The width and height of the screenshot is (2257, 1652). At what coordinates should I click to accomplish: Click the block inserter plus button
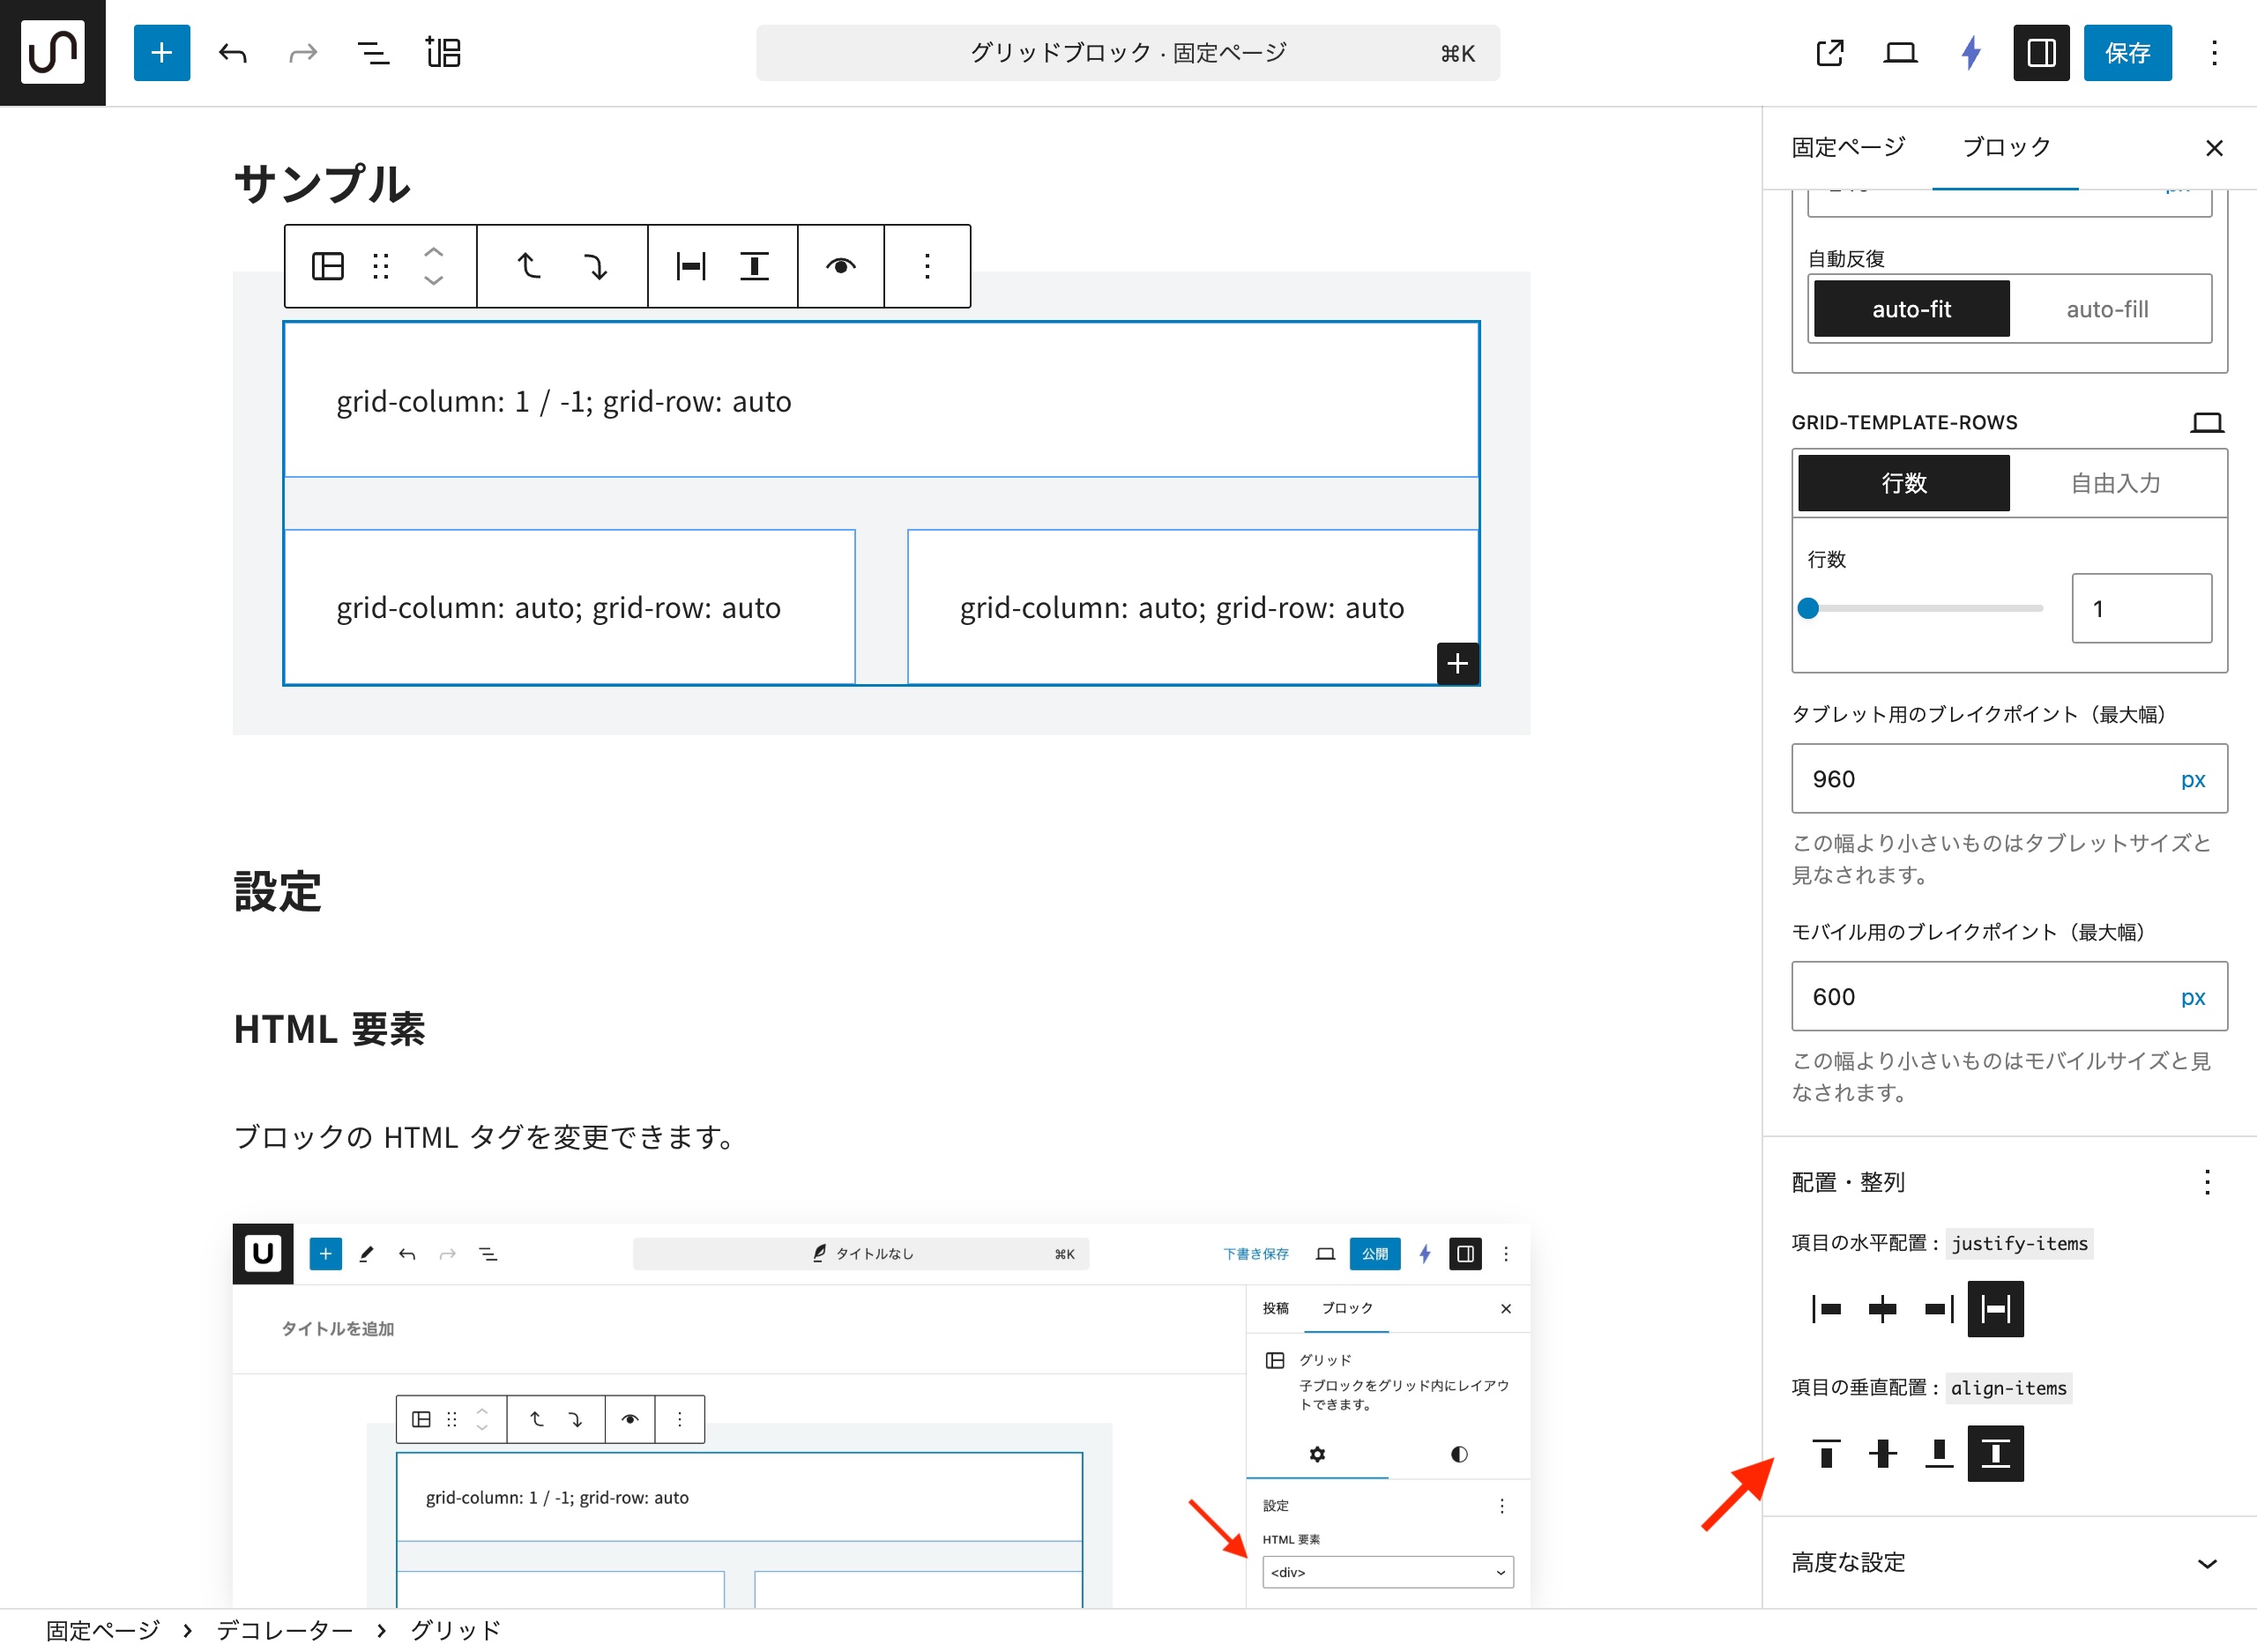click(161, 53)
